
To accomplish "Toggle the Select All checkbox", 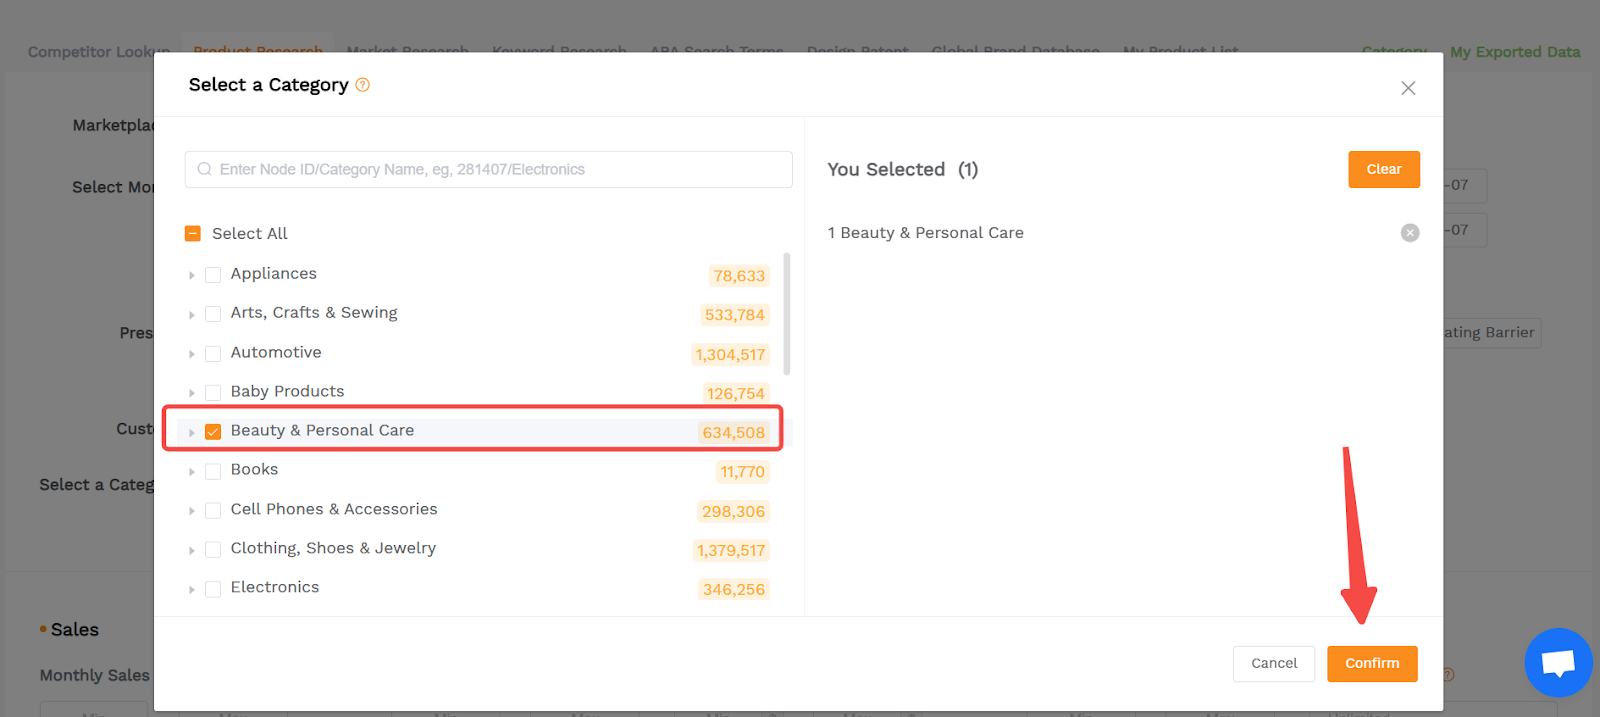I will 193,234.
